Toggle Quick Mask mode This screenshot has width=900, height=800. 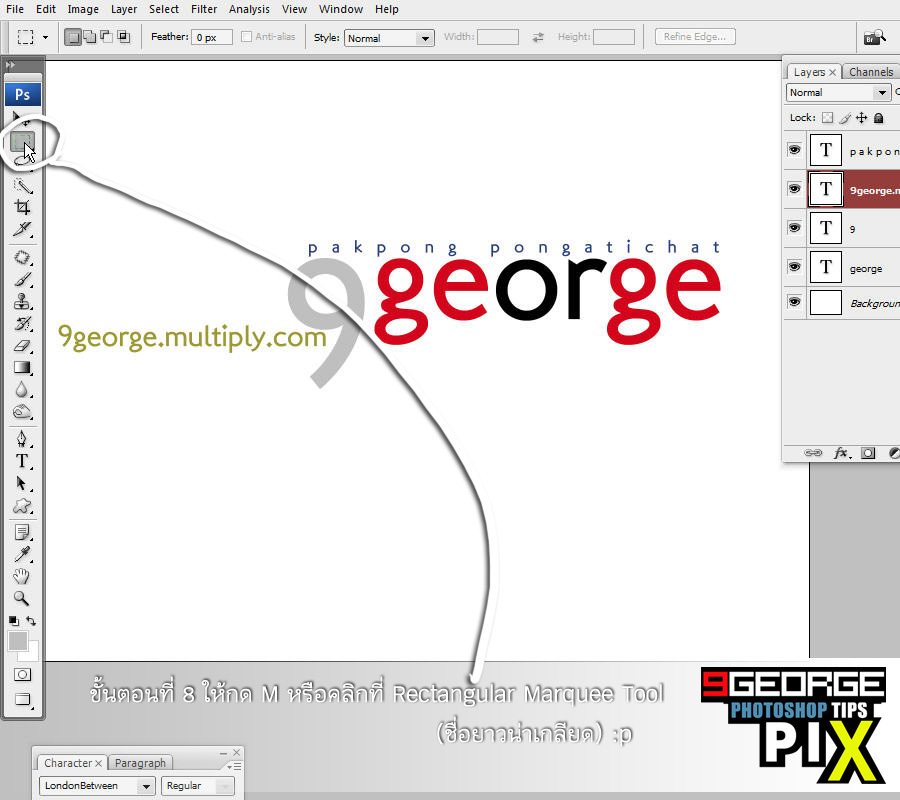tap(22, 674)
